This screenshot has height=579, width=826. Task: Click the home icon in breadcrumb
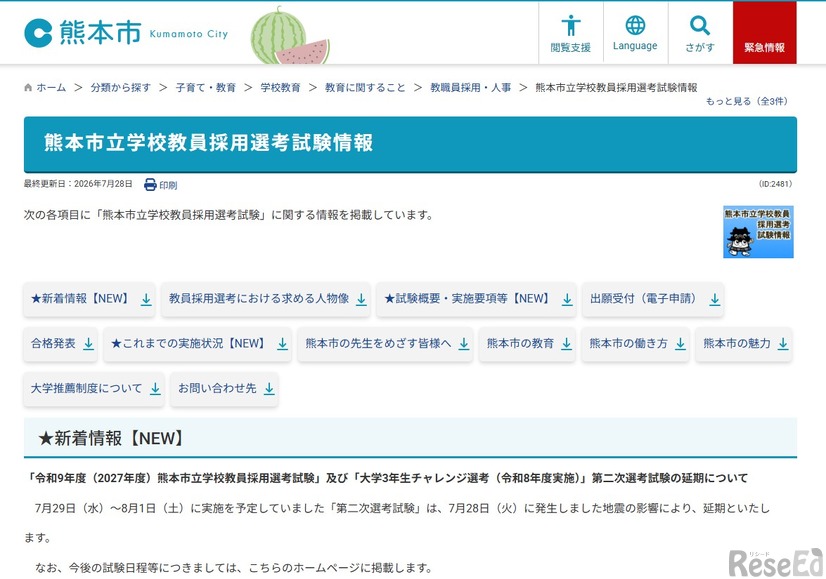coord(28,87)
